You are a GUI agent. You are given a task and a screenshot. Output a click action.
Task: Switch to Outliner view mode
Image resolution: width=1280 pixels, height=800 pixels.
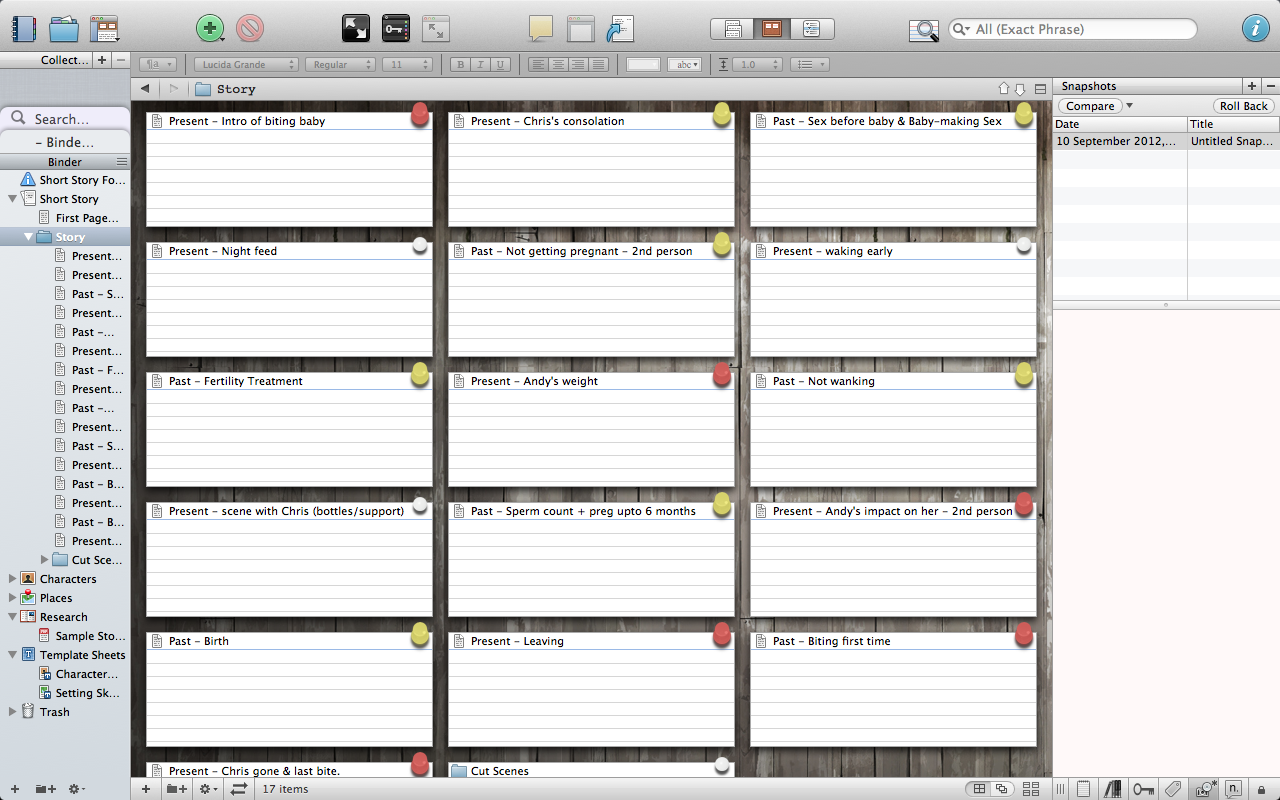click(811, 29)
